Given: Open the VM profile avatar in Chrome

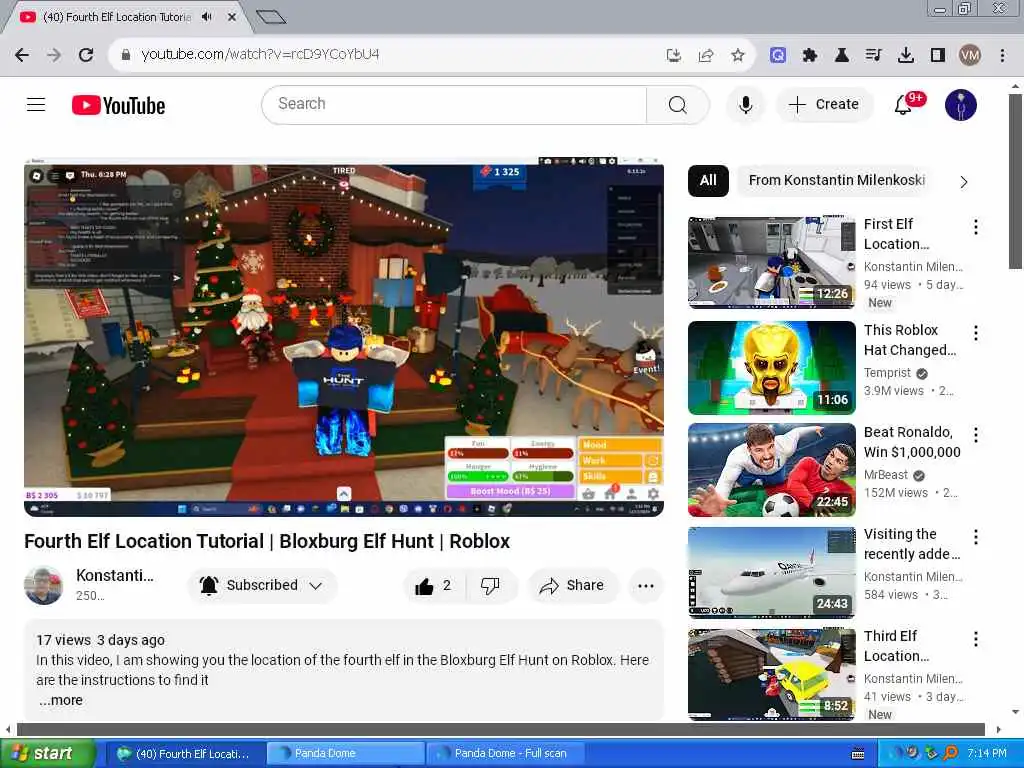Looking at the screenshot, I should pos(970,56).
